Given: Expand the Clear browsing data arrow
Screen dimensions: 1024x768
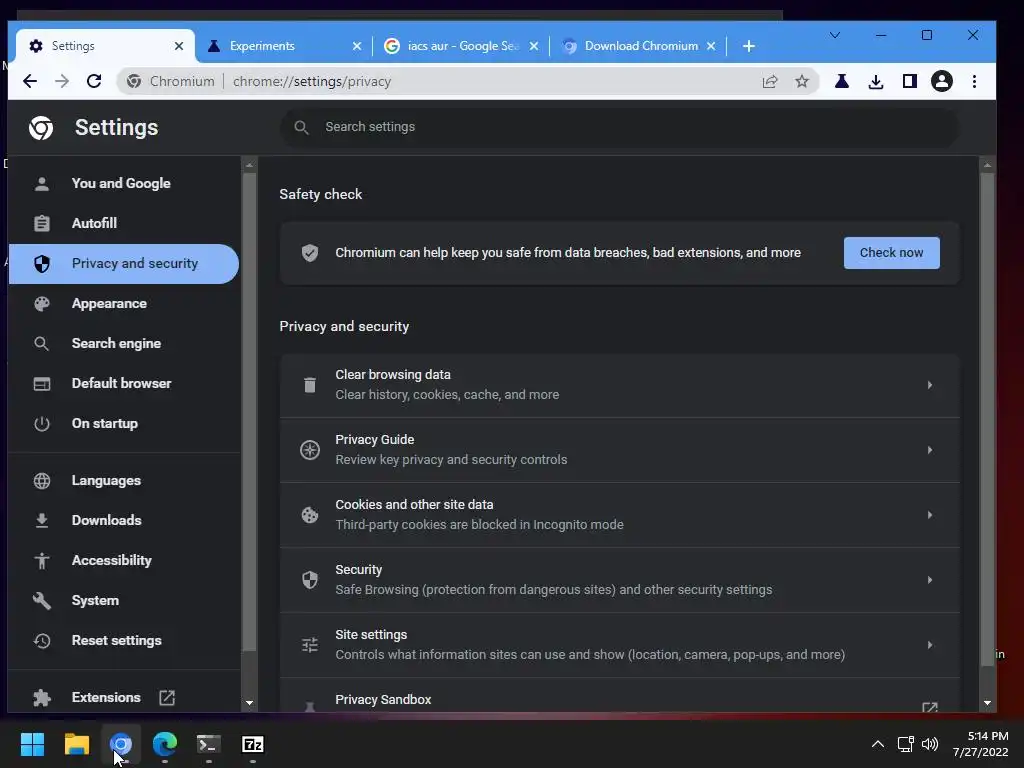Looking at the screenshot, I should (929, 385).
